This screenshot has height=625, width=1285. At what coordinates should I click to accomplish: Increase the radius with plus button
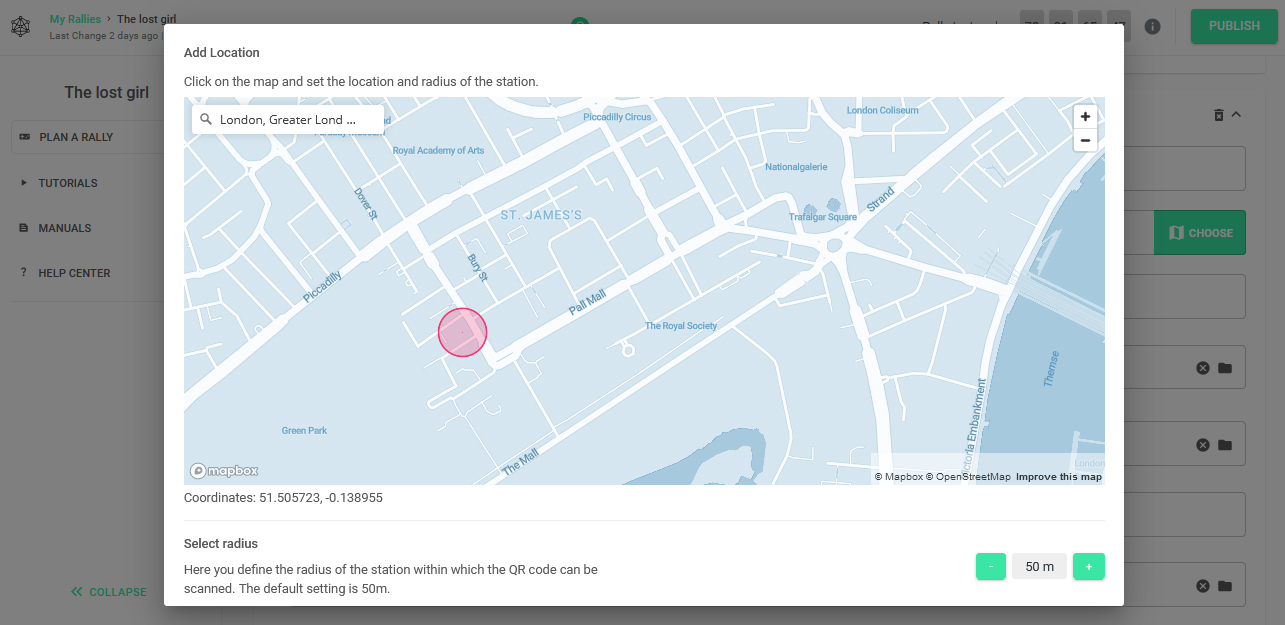point(1089,566)
